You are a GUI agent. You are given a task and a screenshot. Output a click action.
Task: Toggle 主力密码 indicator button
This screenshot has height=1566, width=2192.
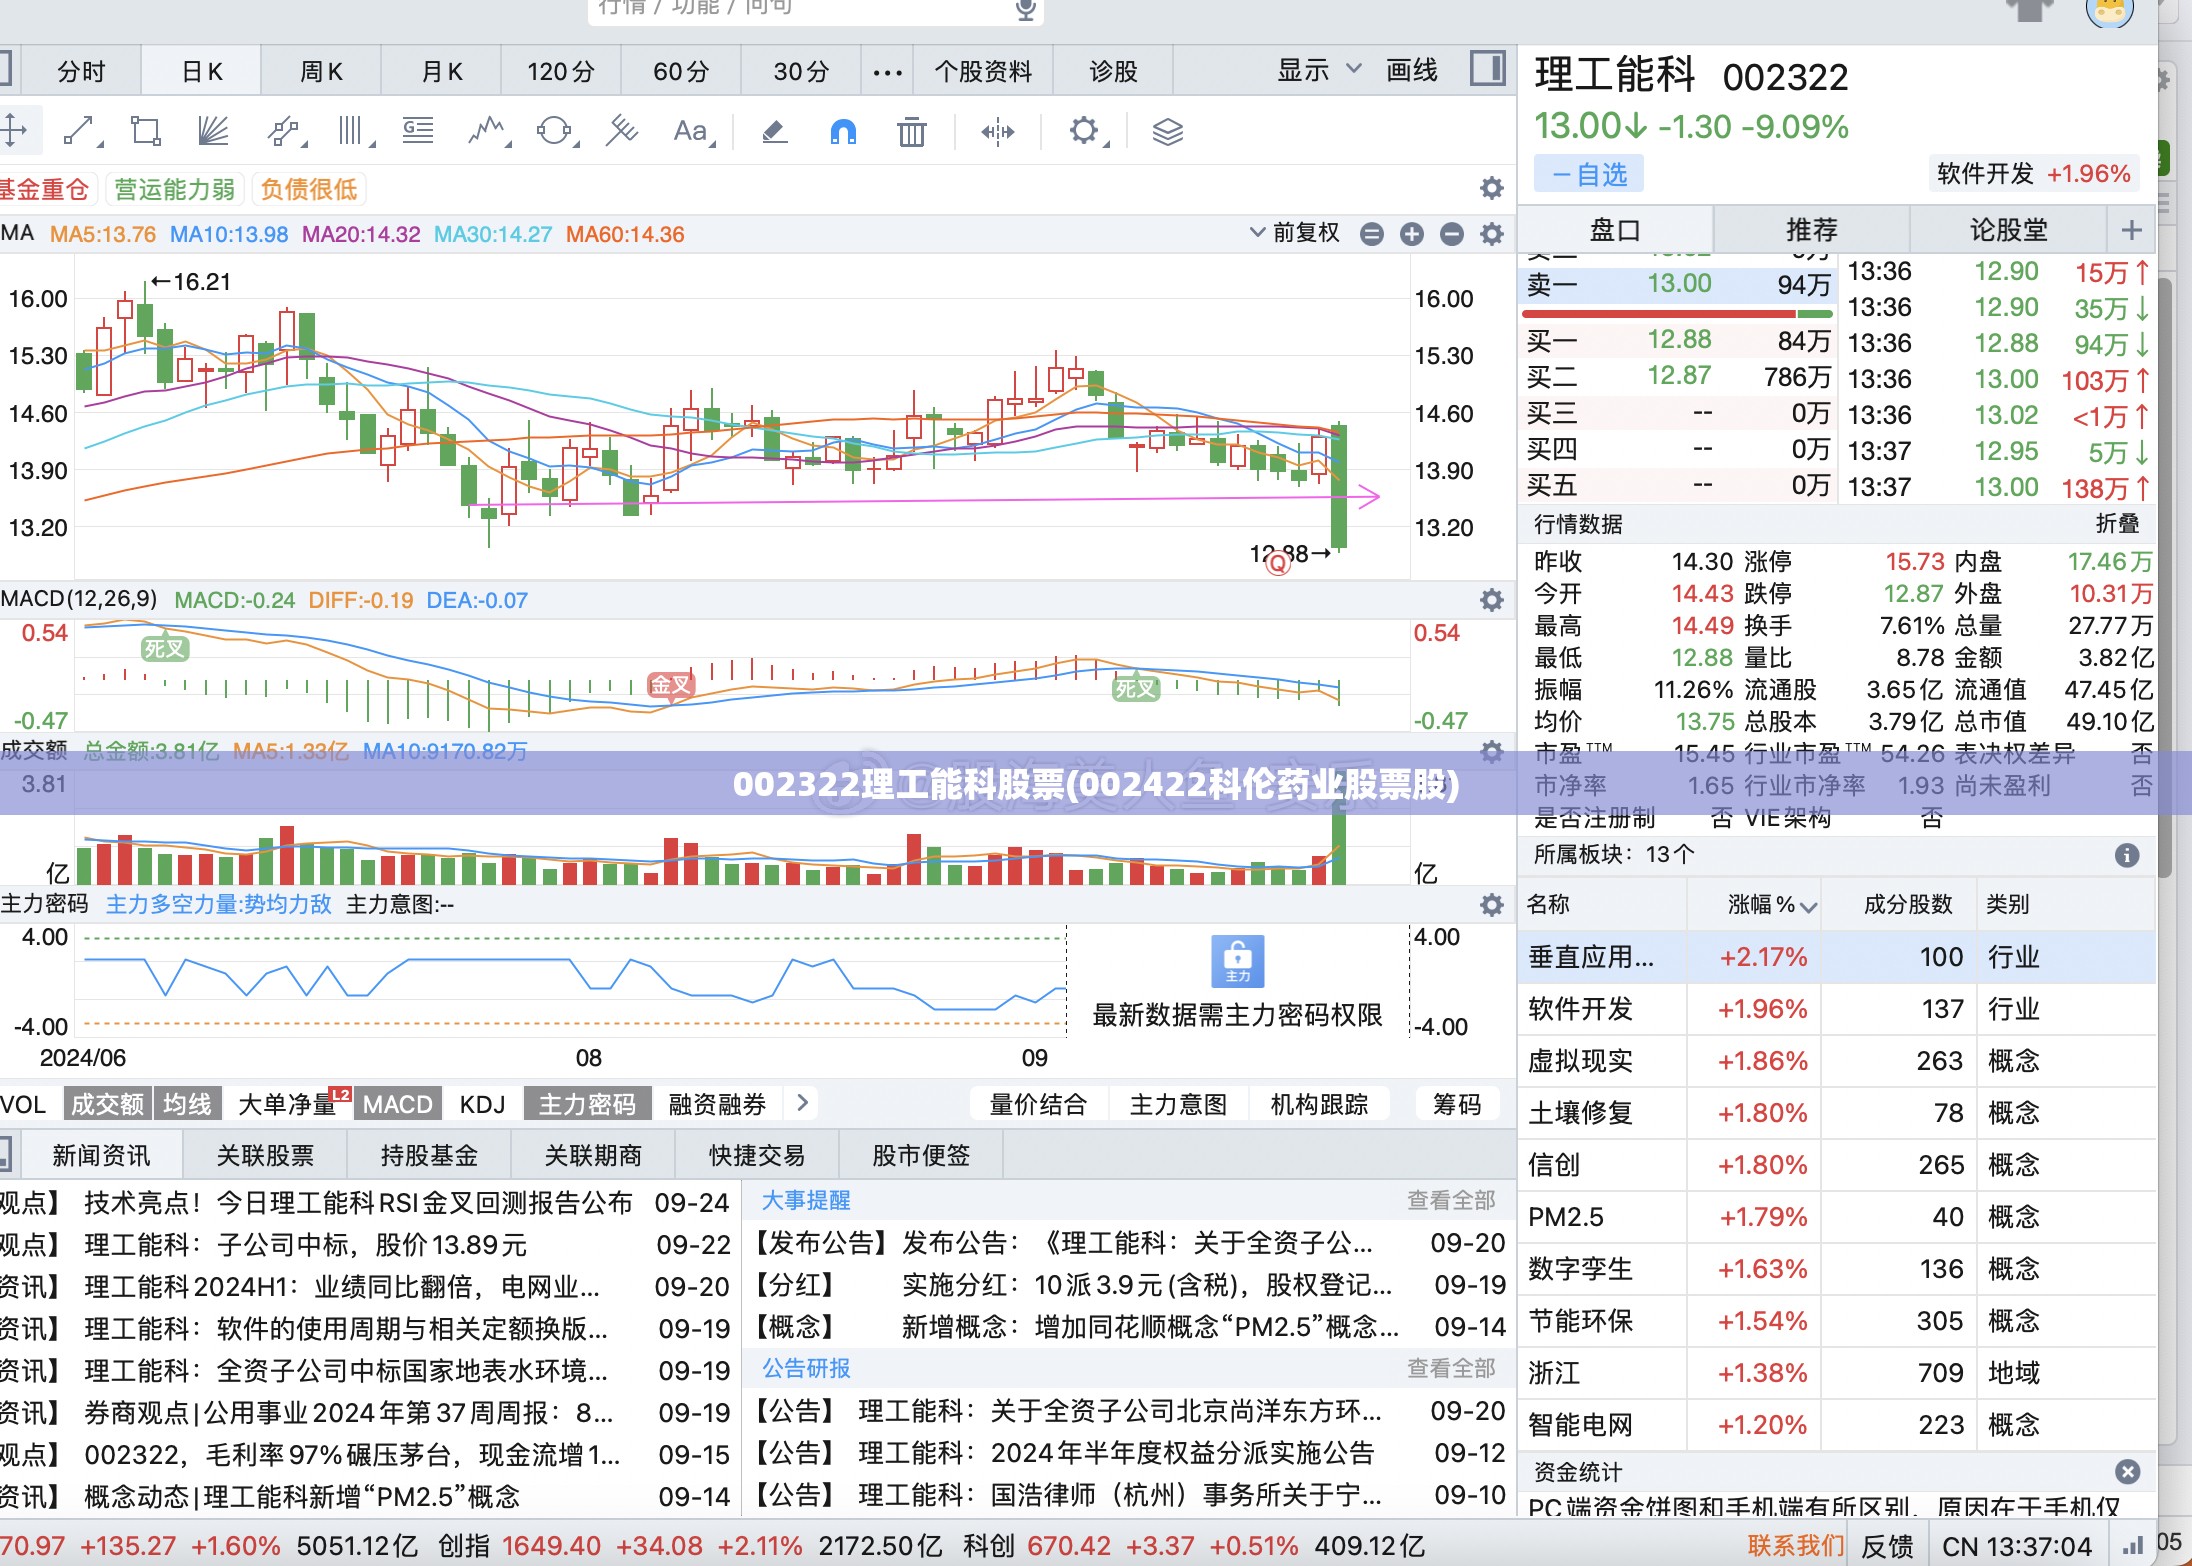click(587, 1104)
